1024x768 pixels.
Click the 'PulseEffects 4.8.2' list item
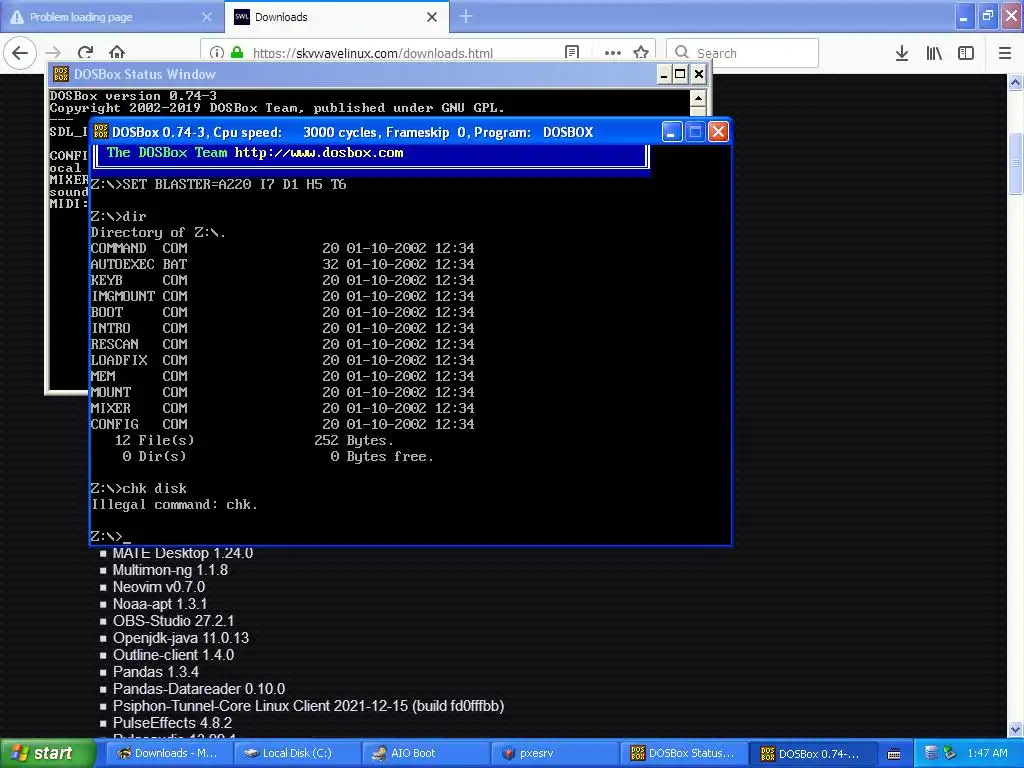click(x=172, y=723)
